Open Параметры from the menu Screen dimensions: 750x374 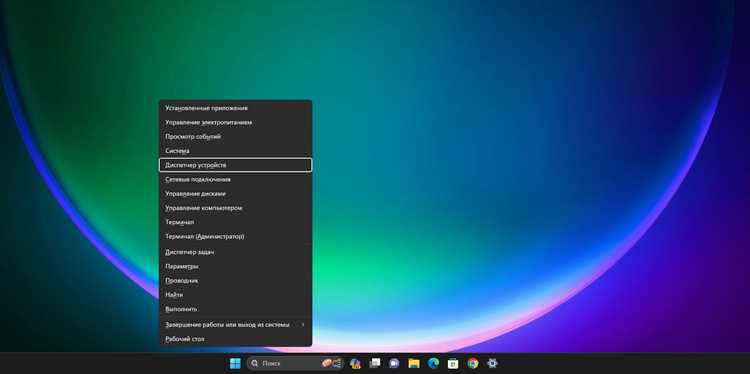point(235,266)
